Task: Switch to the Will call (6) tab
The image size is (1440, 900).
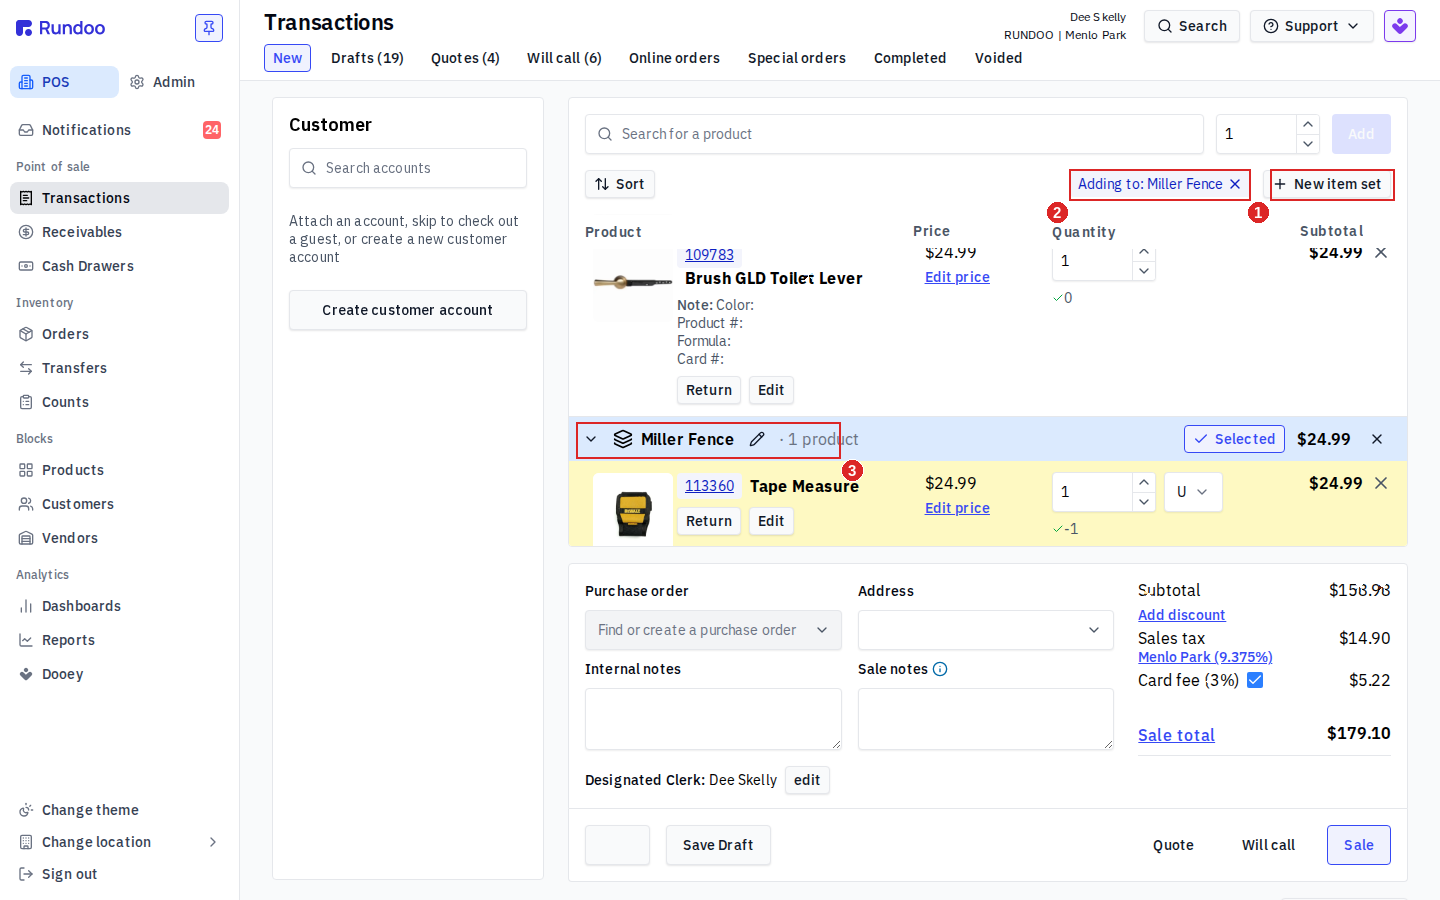Action: (564, 58)
